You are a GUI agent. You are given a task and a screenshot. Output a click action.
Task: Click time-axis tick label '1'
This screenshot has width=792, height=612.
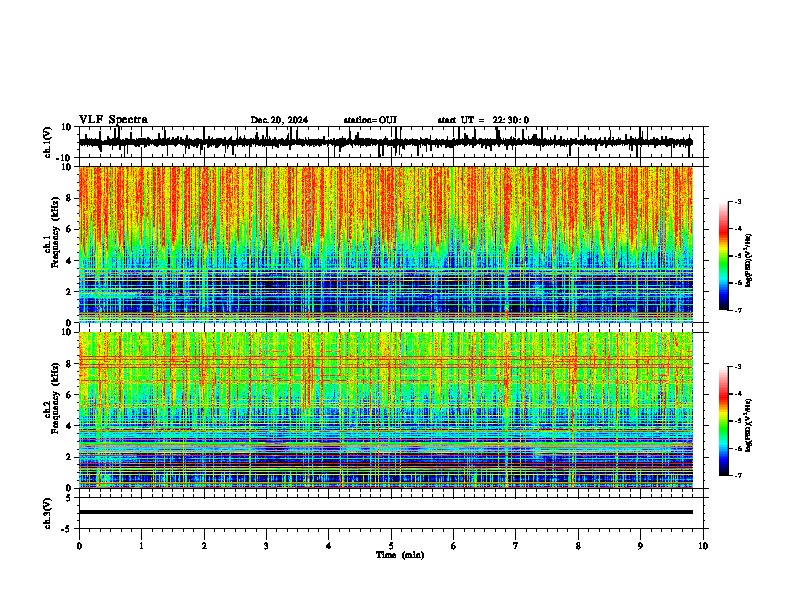click(141, 546)
